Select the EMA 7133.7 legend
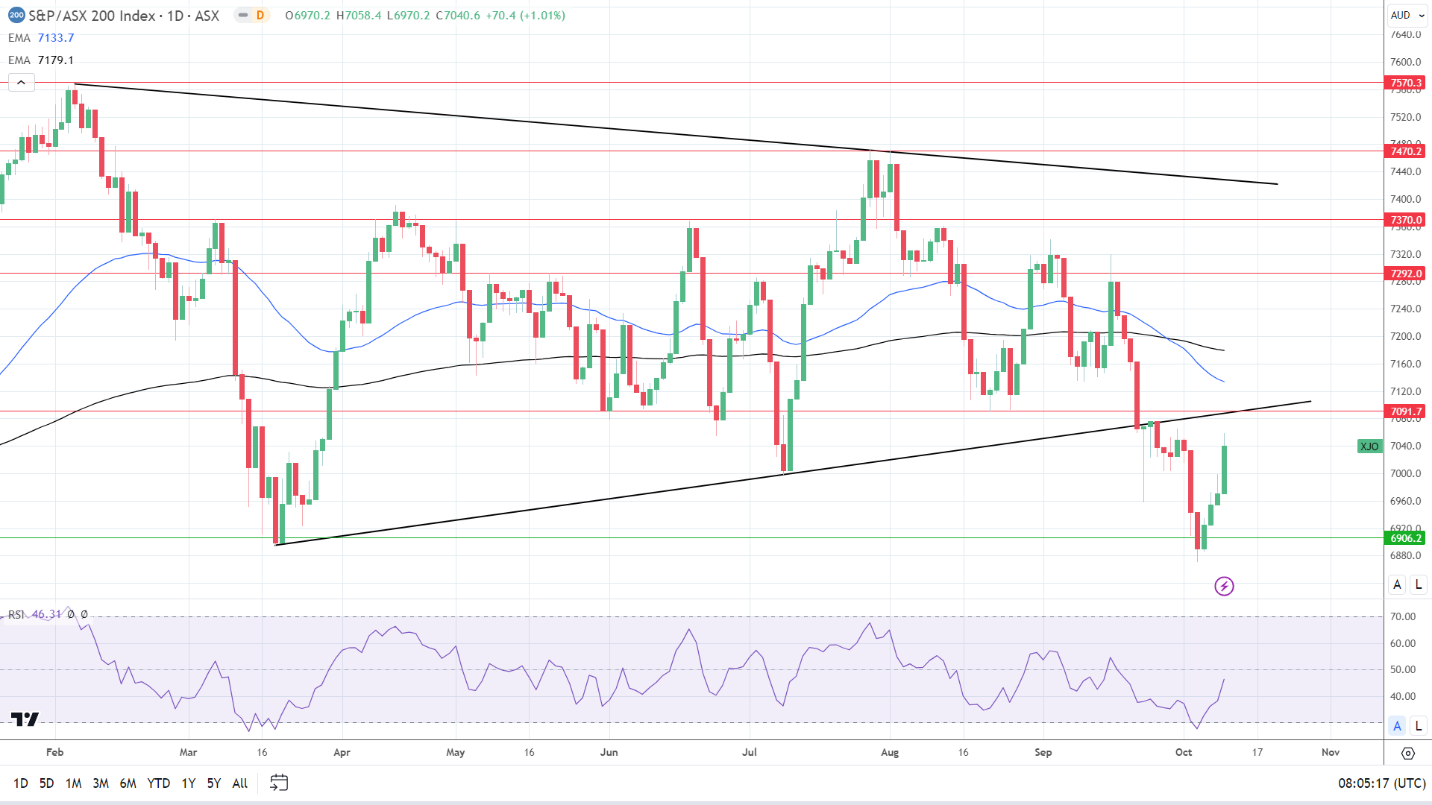Screen dimensions: 1432x805 point(41,38)
